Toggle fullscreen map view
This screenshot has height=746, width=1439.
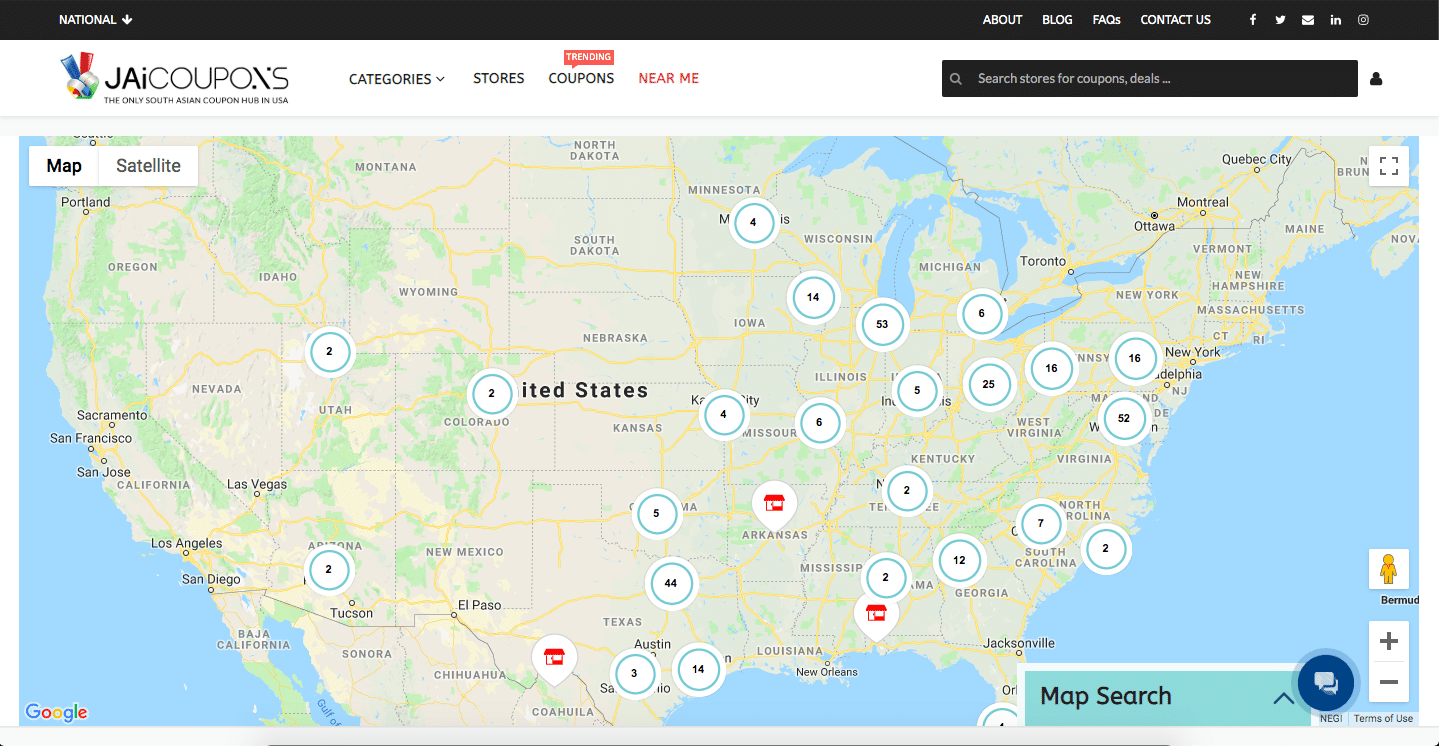pos(1388,166)
